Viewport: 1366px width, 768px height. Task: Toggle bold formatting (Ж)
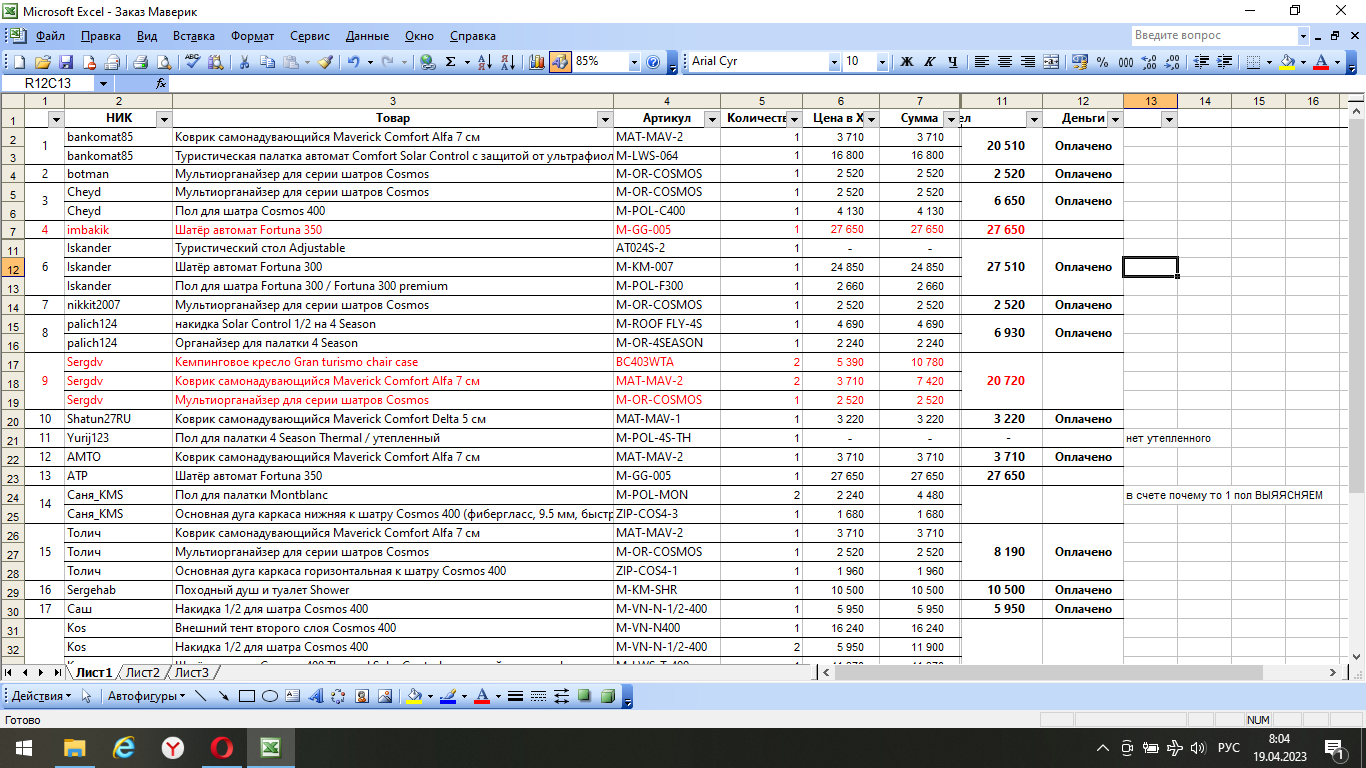(907, 62)
